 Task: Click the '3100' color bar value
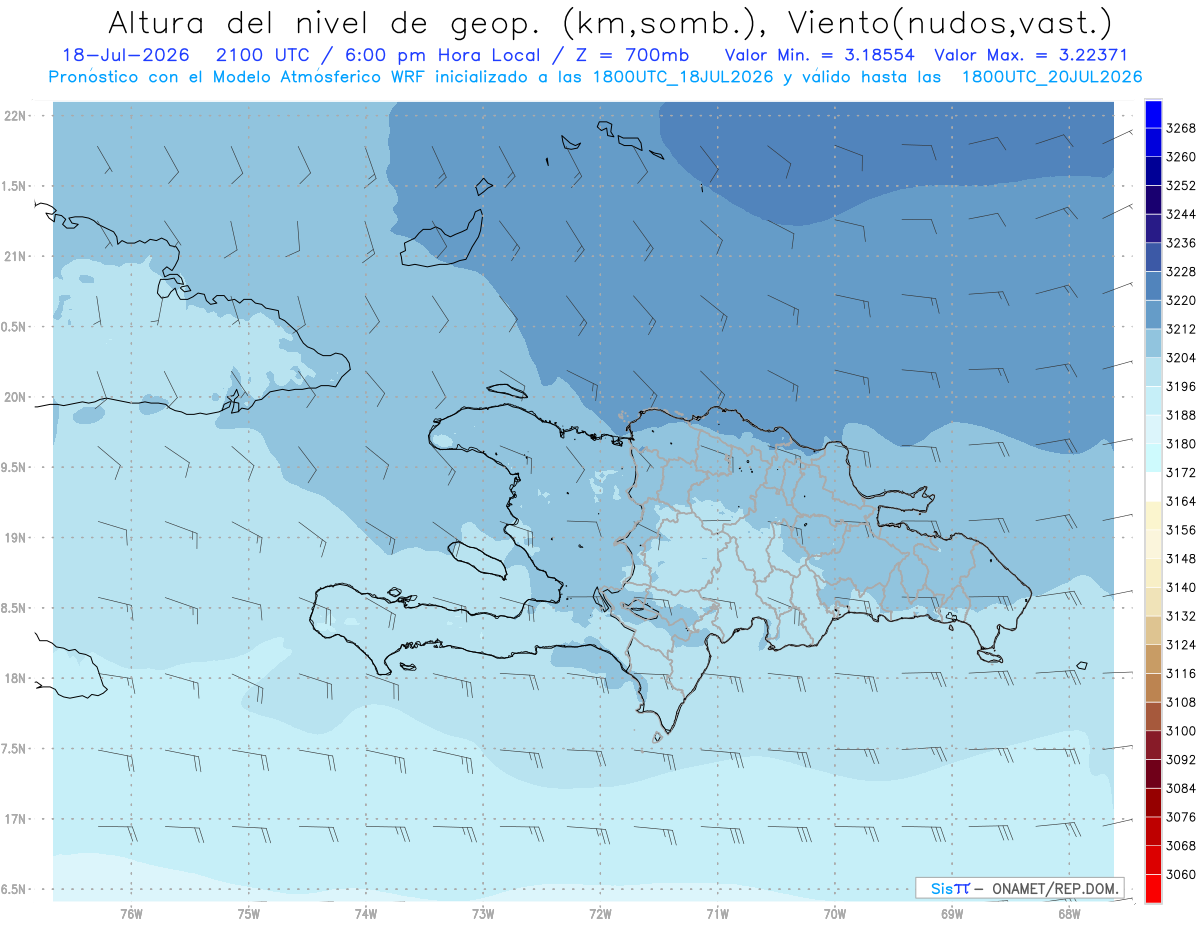point(1181,731)
